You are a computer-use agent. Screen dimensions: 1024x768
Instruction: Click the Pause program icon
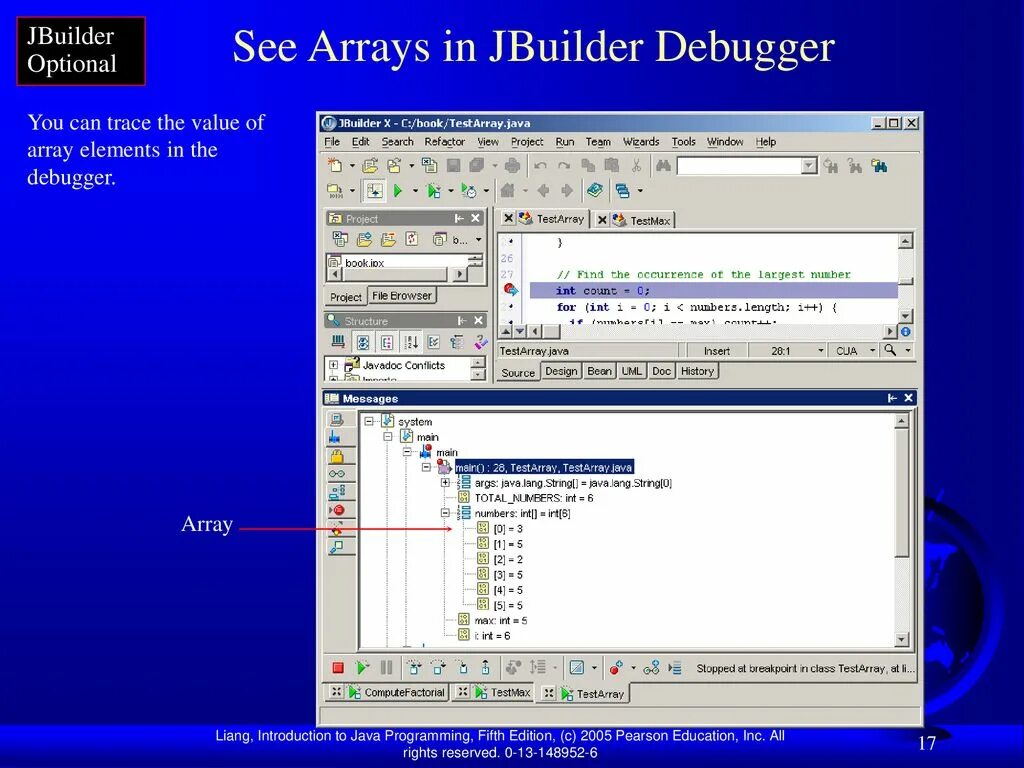(x=387, y=667)
